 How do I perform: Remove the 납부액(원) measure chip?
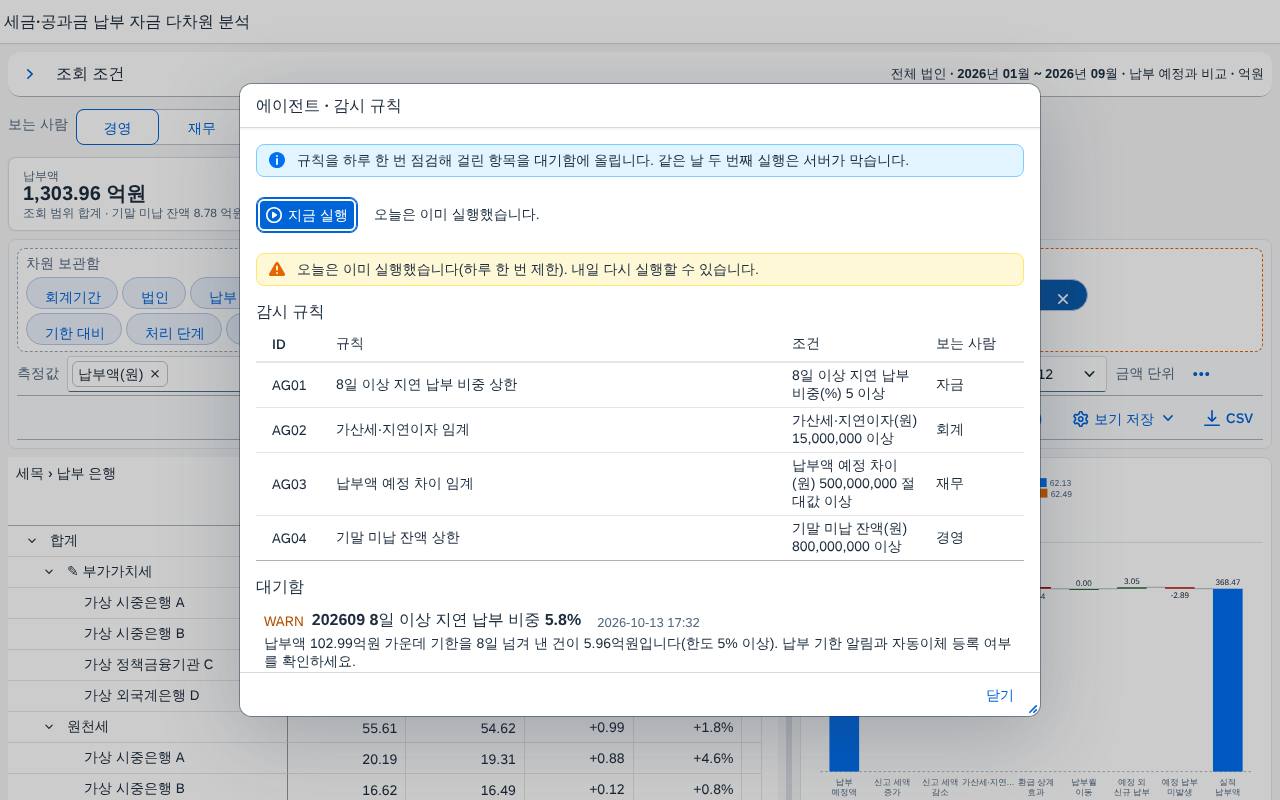click(x=155, y=374)
